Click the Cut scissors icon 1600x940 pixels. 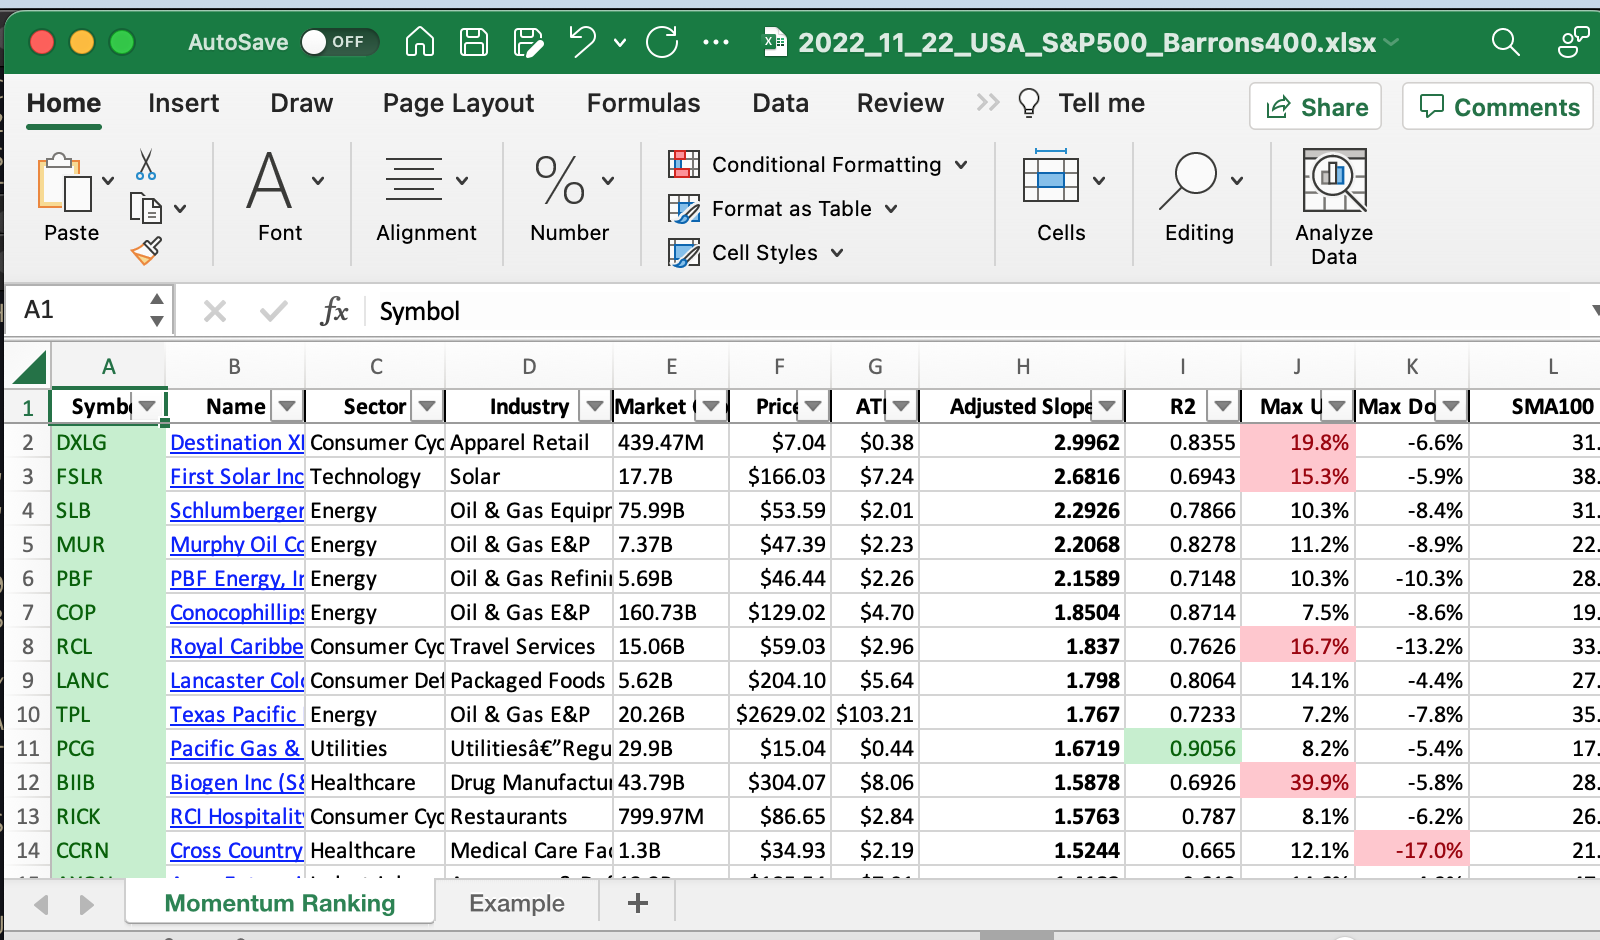pos(146,165)
